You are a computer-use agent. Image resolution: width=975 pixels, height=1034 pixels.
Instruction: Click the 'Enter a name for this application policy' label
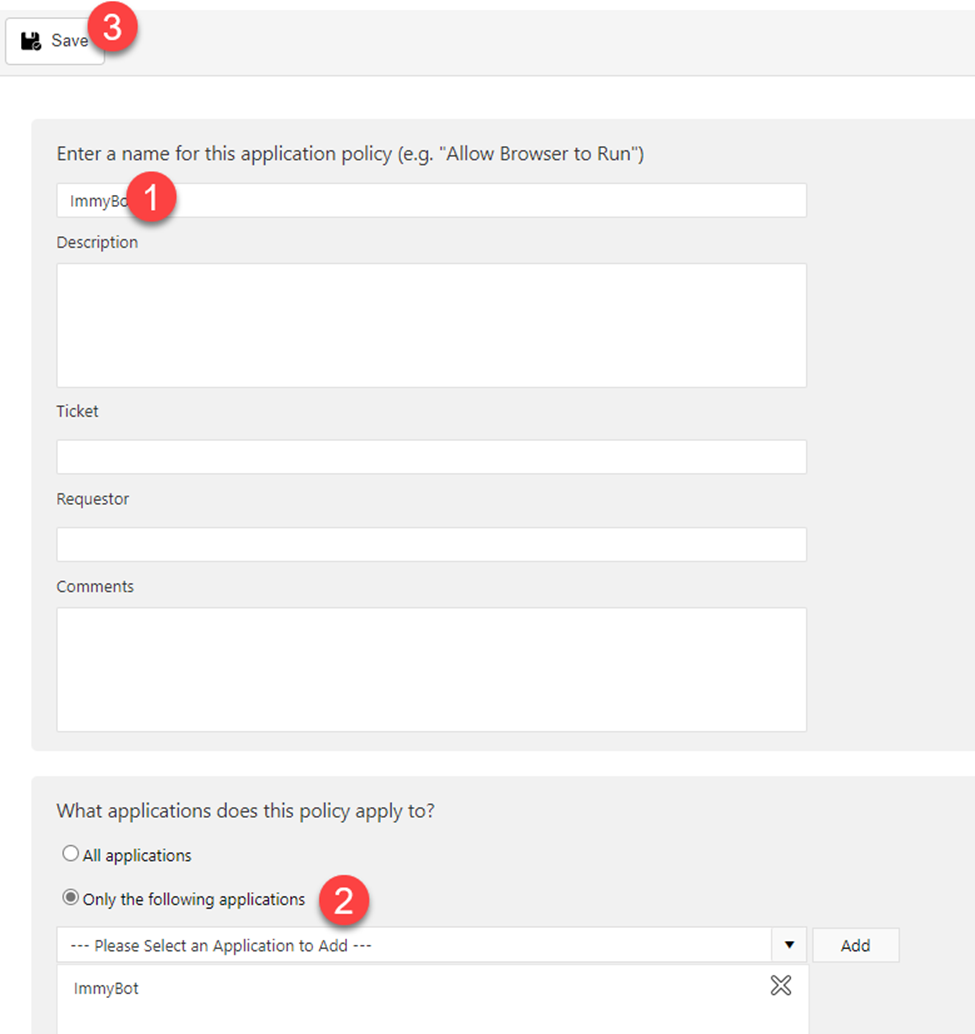(x=350, y=154)
